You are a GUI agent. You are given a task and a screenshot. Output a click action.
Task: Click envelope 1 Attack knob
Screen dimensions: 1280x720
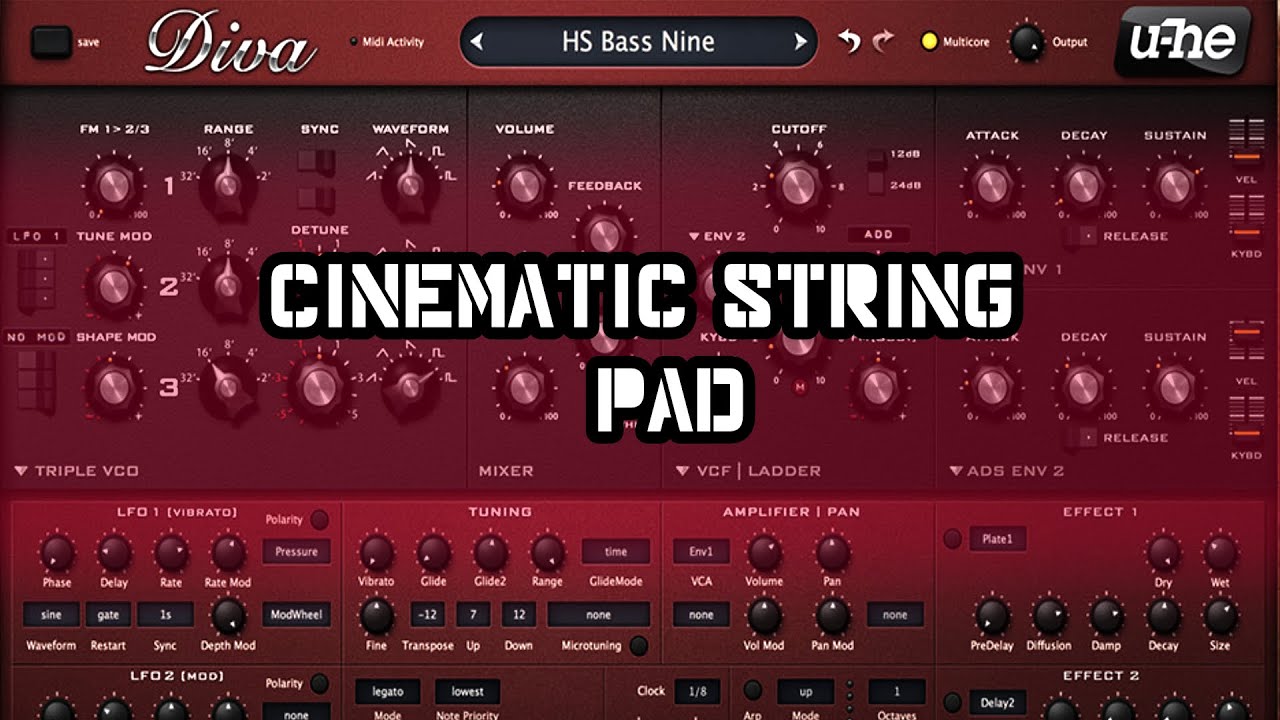tap(991, 184)
